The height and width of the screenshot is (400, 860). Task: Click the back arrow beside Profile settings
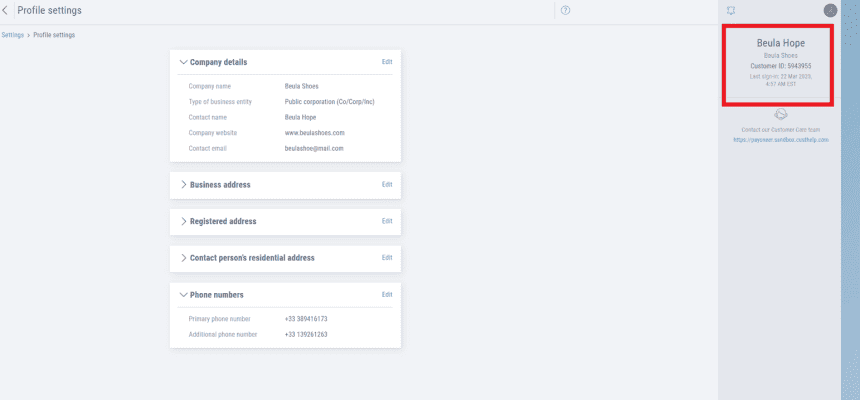point(7,10)
